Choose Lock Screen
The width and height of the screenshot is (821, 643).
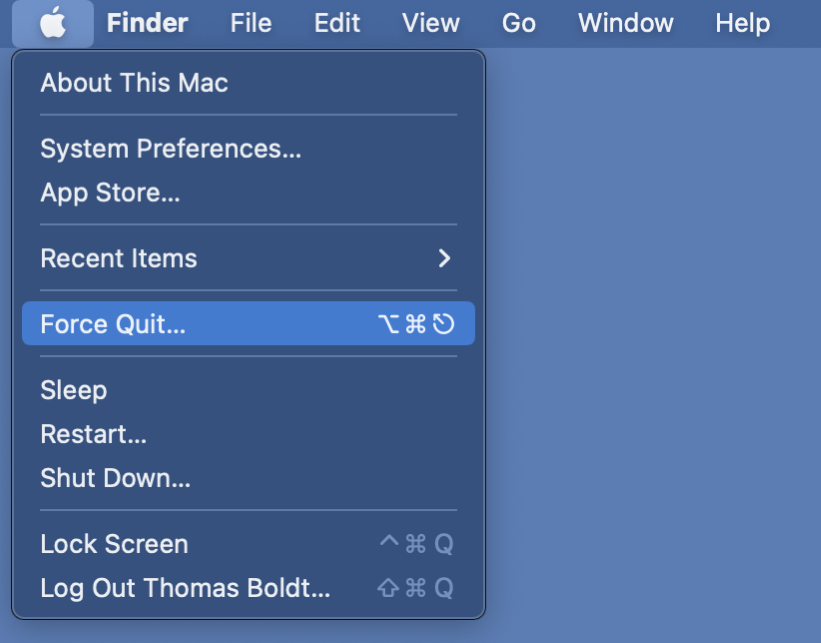coord(248,544)
